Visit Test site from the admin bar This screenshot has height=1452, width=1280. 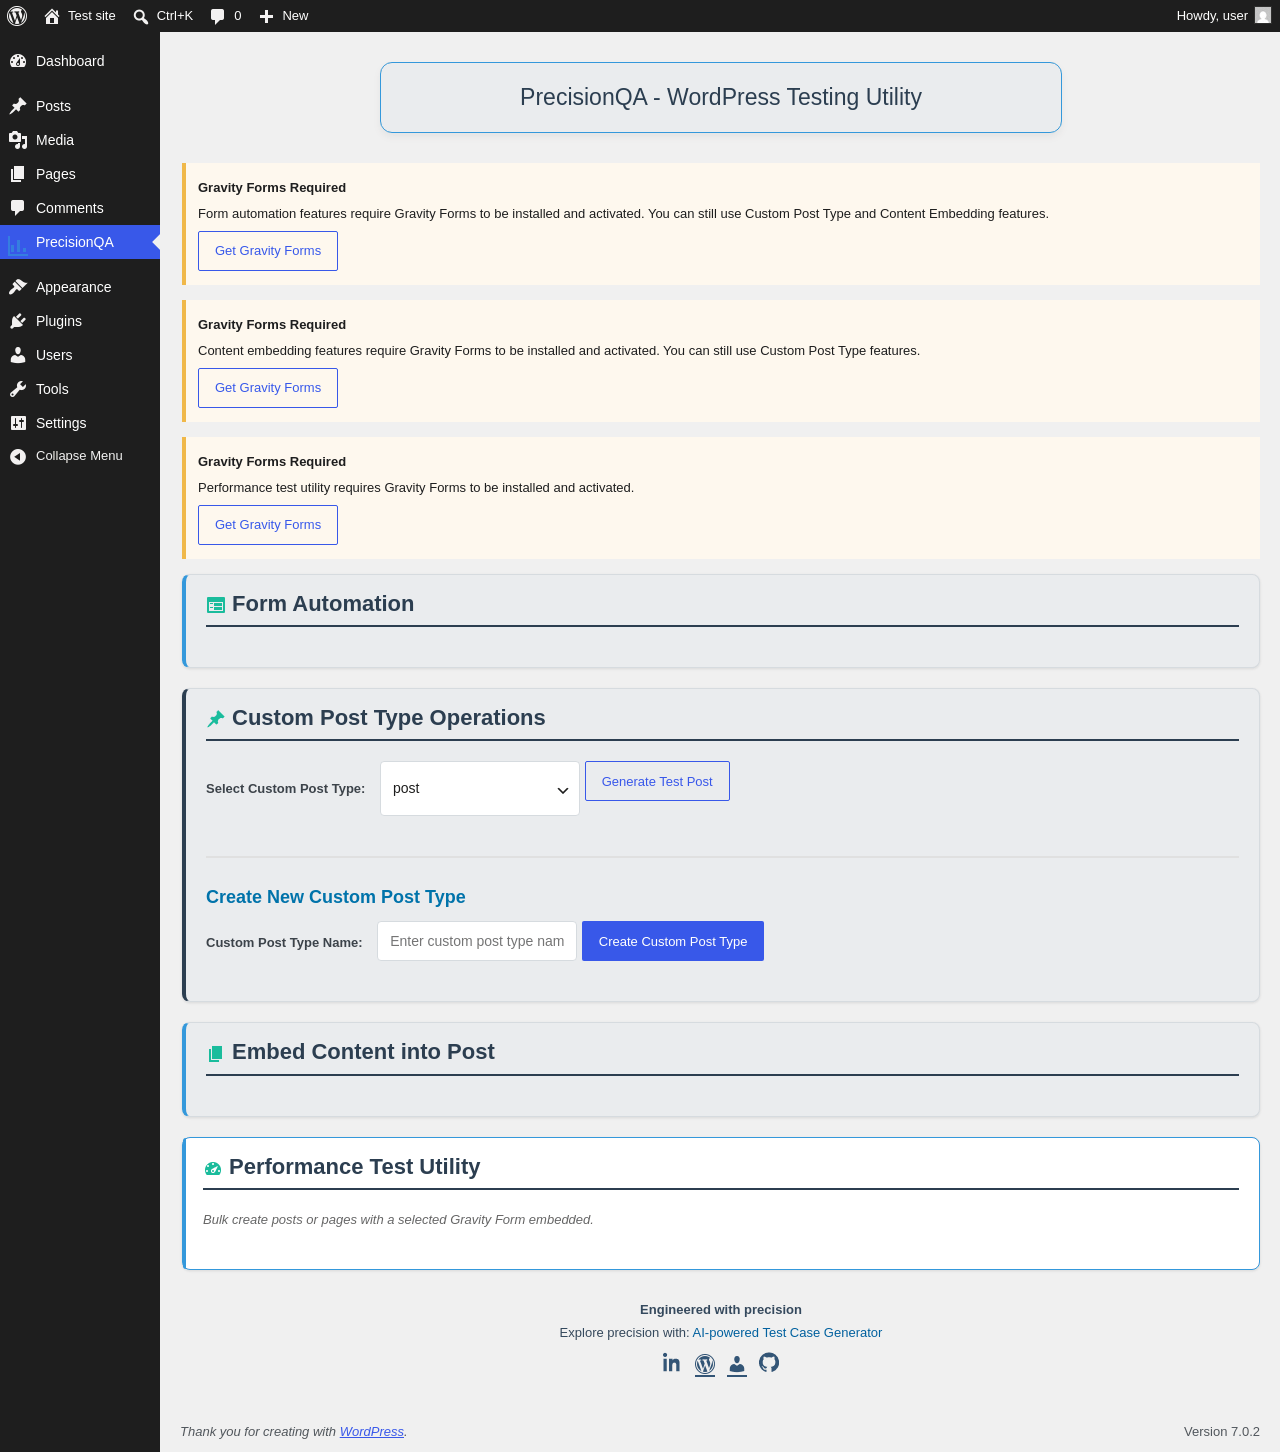(x=80, y=16)
